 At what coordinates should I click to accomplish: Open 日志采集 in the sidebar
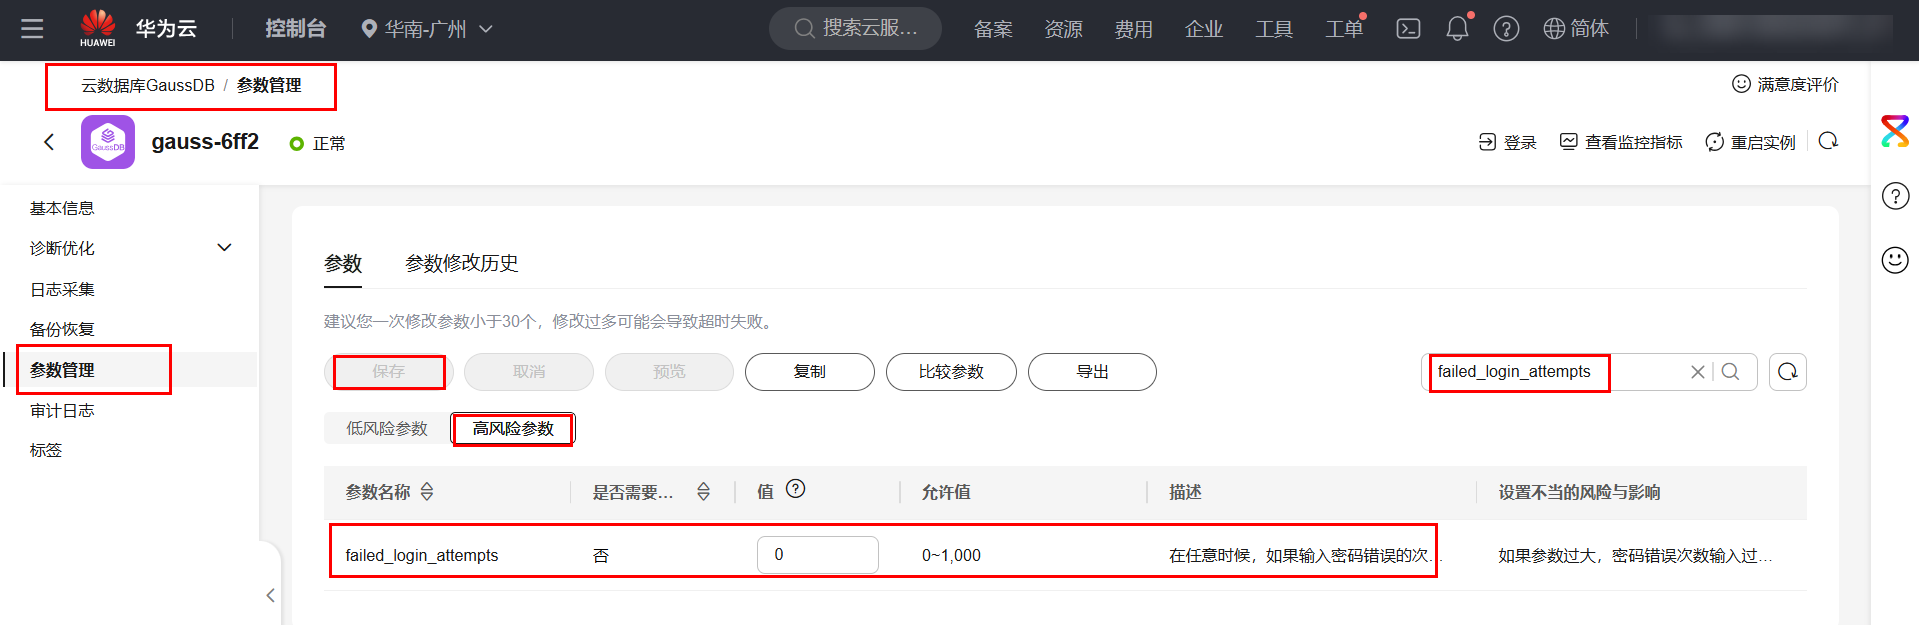pos(62,289)
